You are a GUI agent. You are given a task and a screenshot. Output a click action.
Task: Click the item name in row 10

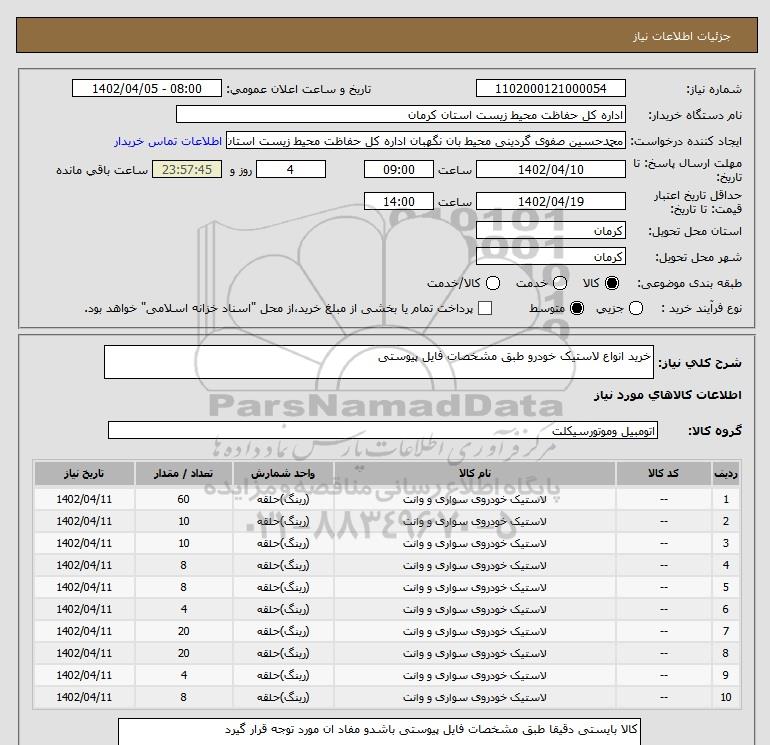point(474,697)
